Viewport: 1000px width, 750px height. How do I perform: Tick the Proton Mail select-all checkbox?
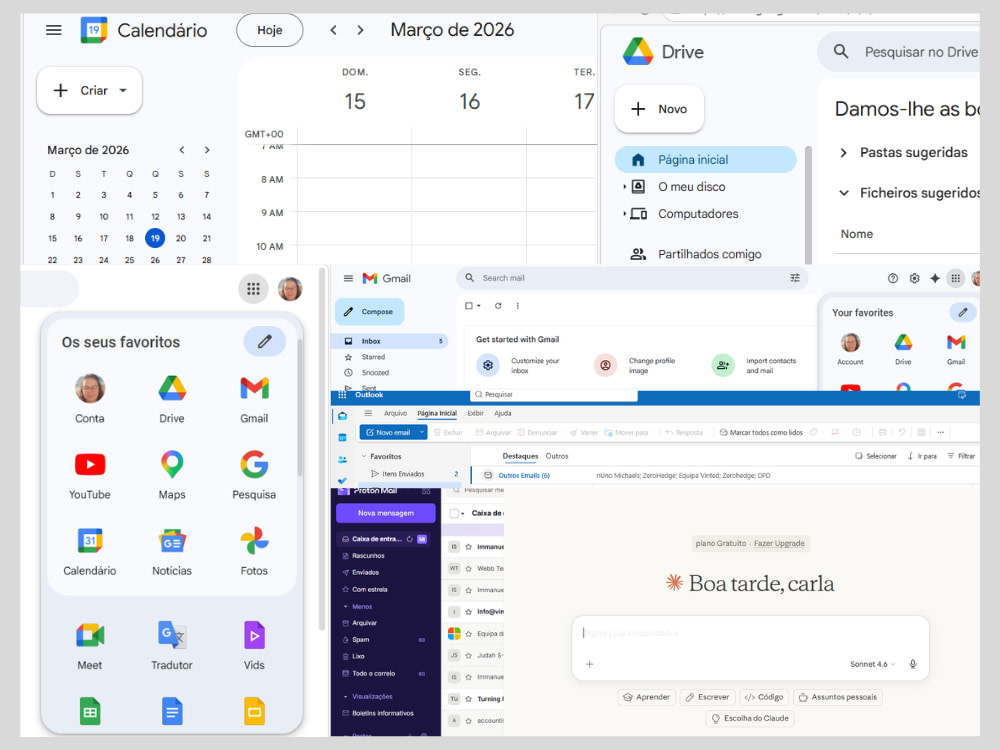click(x=454, y=513)
